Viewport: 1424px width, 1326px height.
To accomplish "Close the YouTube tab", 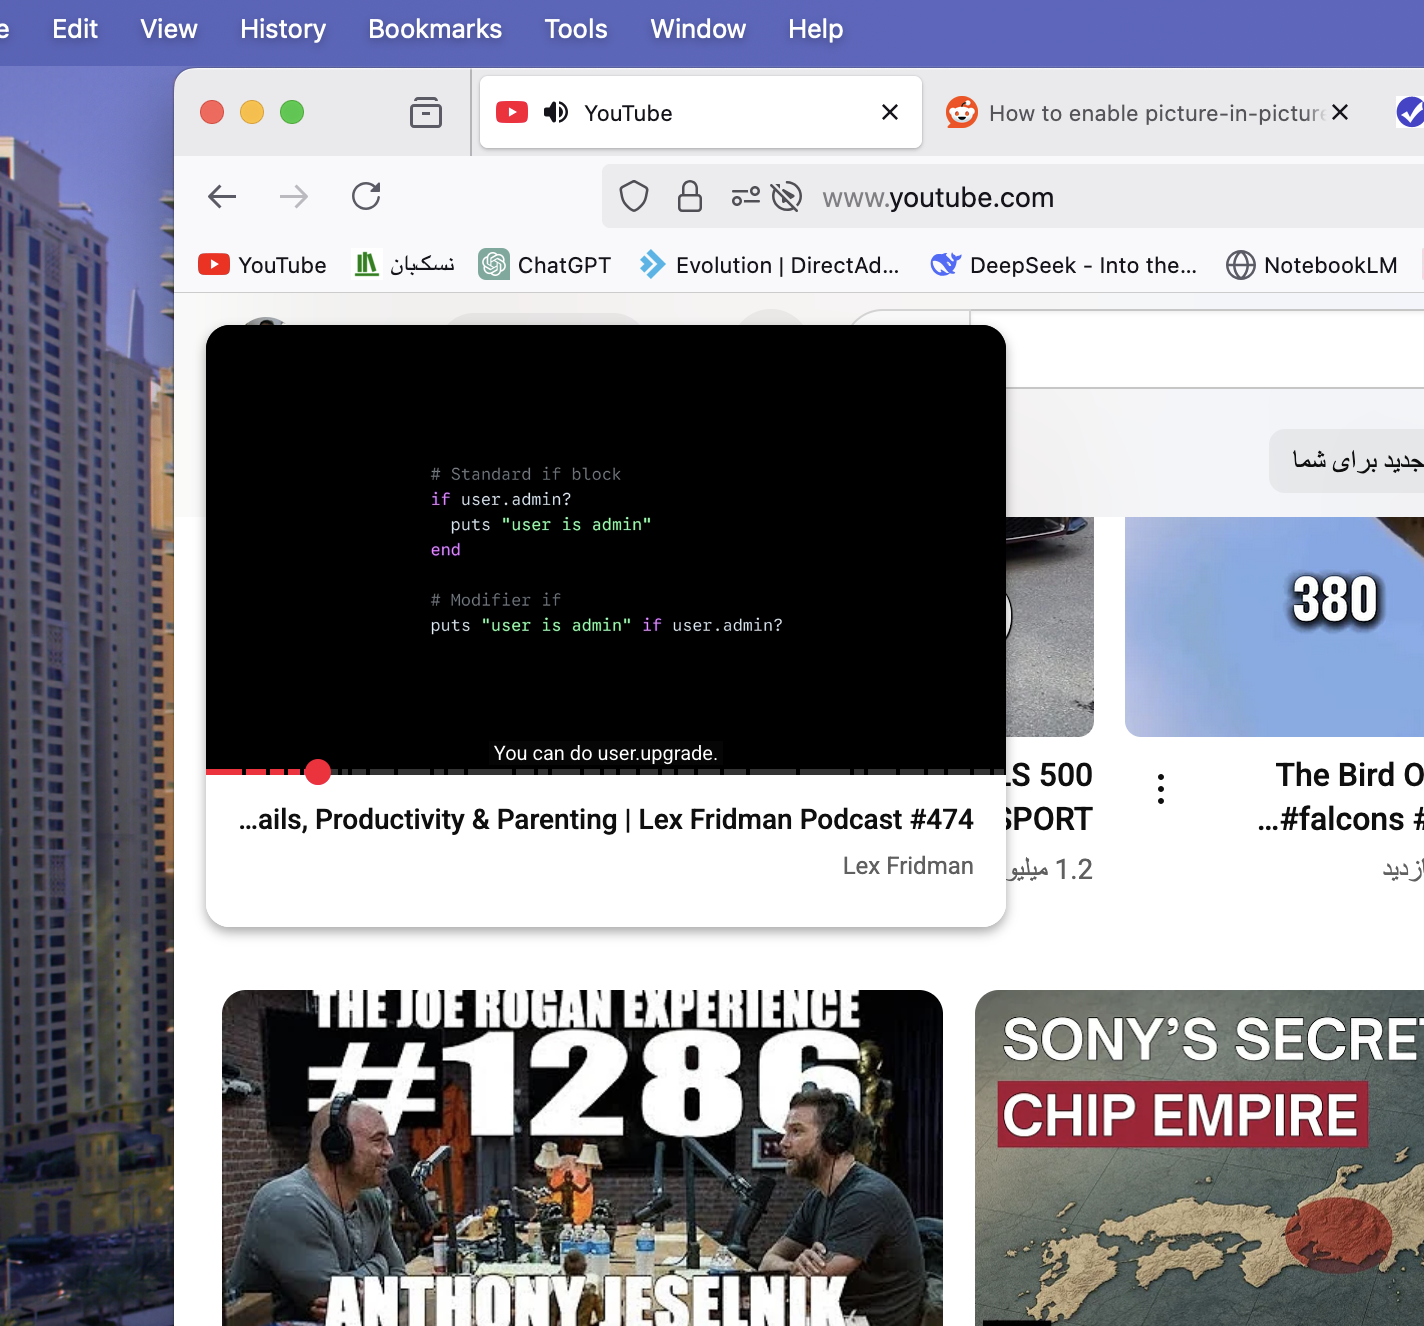I will (x=890, y=112).
